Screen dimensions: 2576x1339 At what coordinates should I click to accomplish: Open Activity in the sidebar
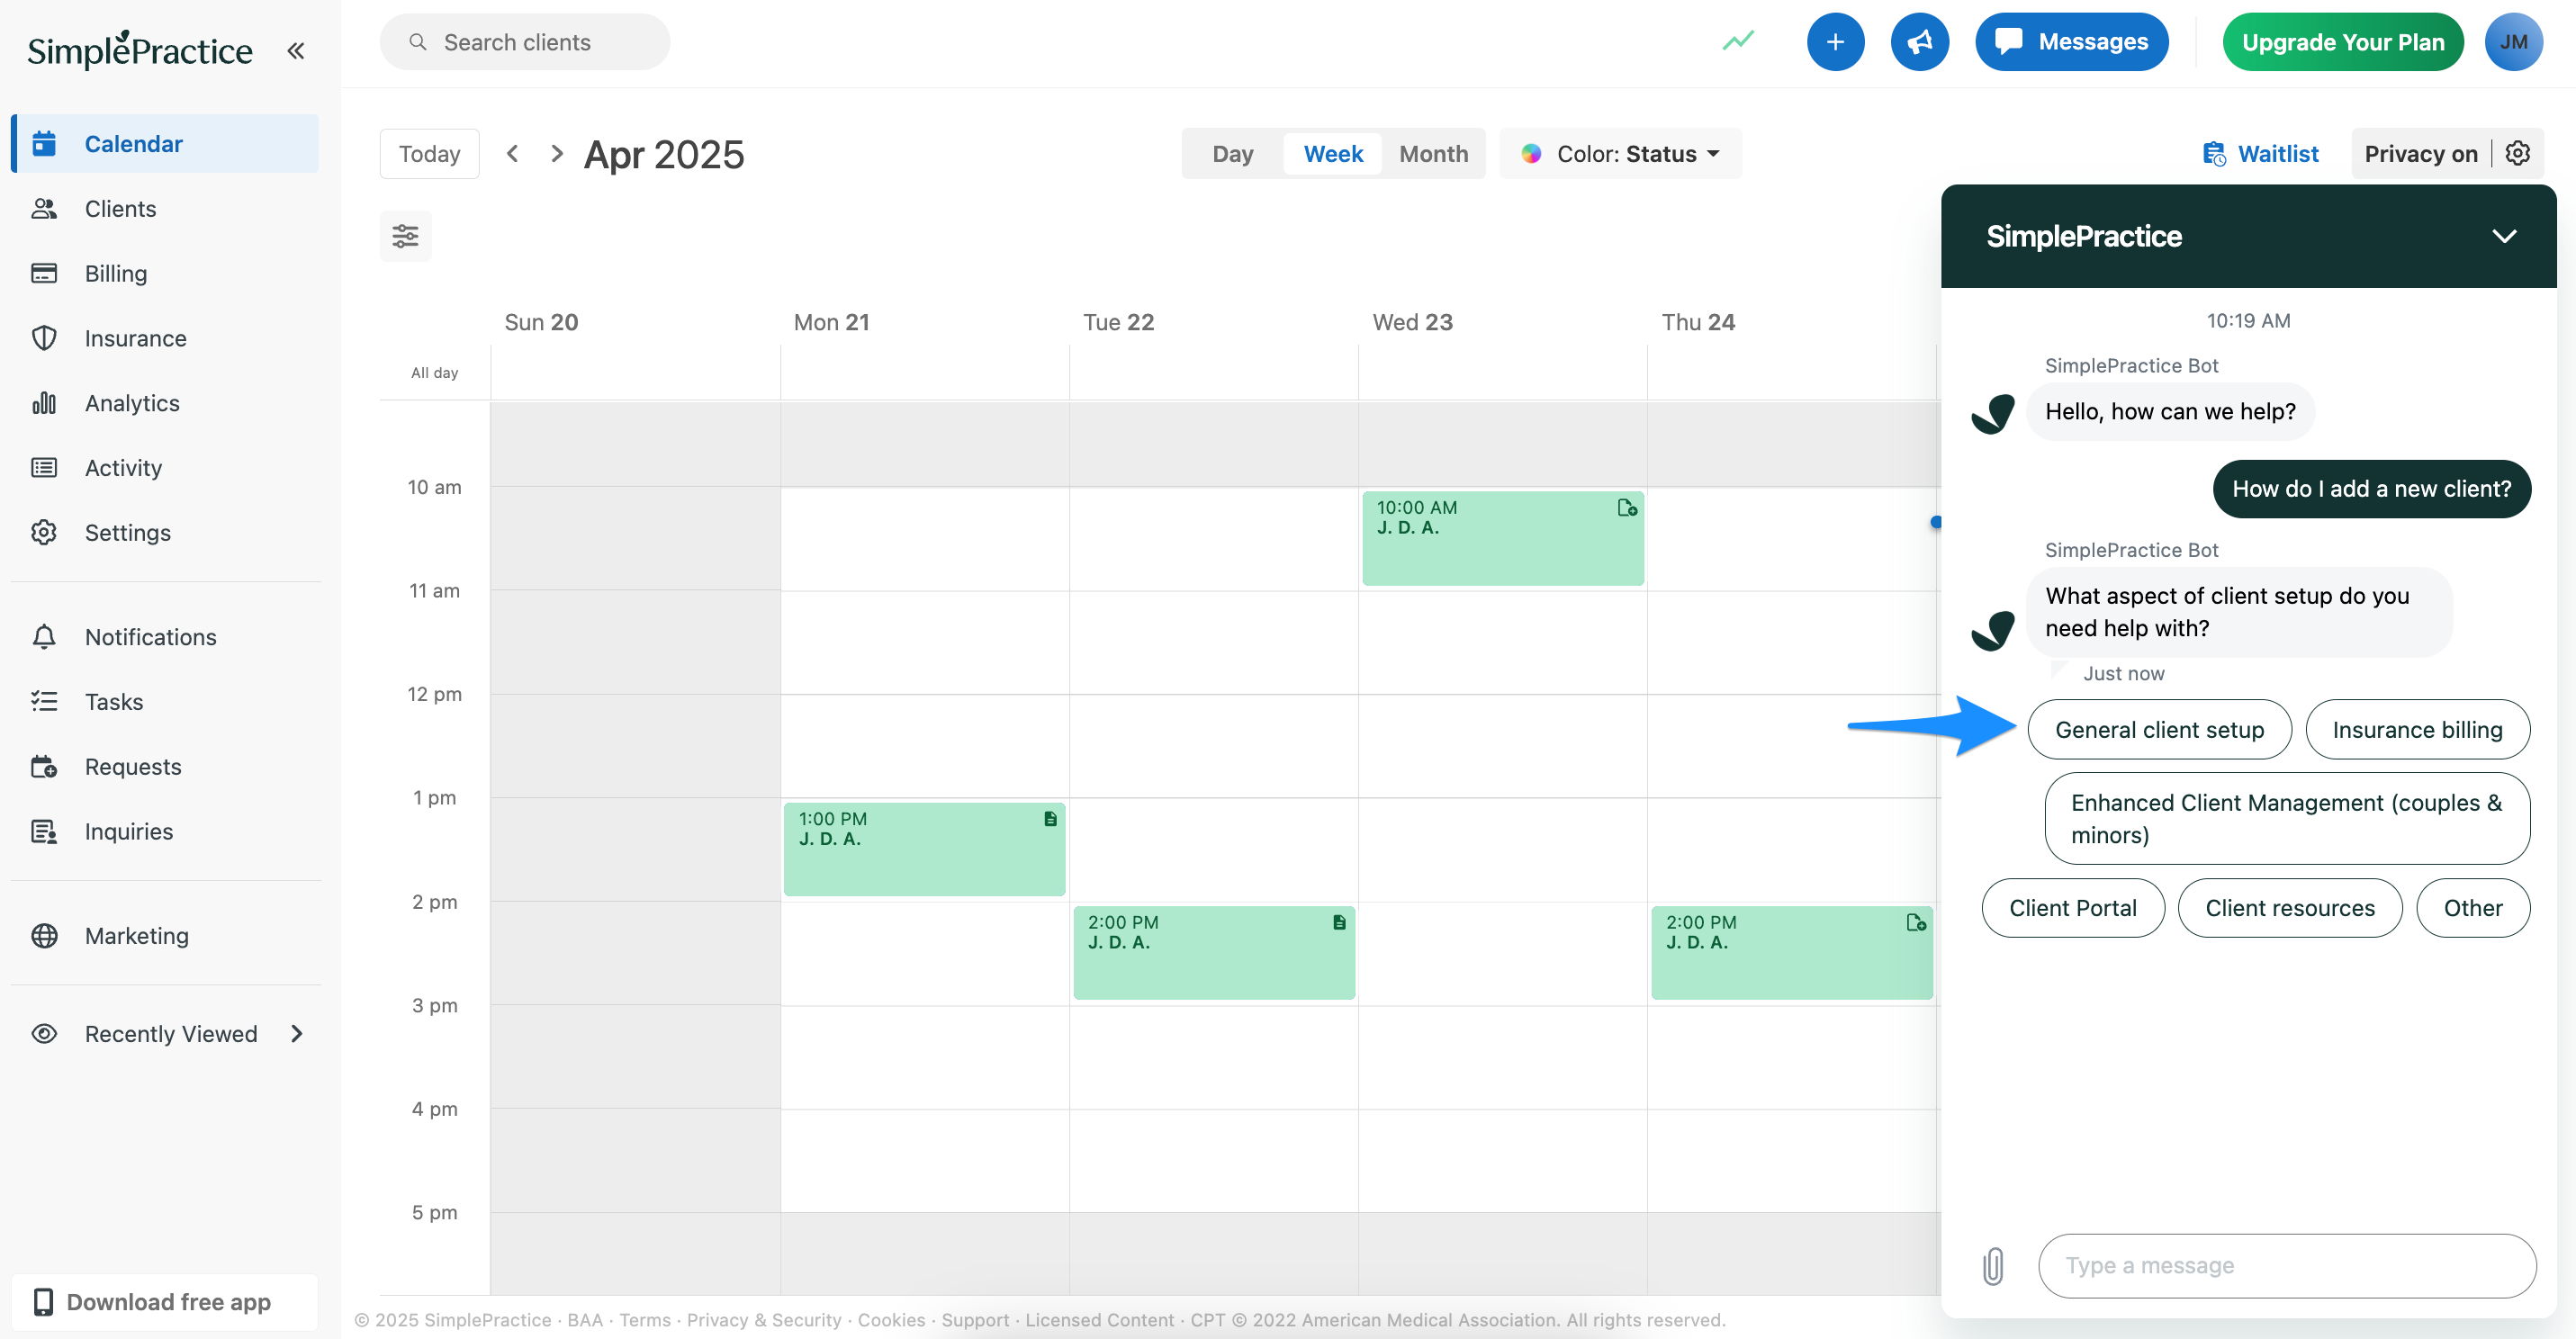165,467
